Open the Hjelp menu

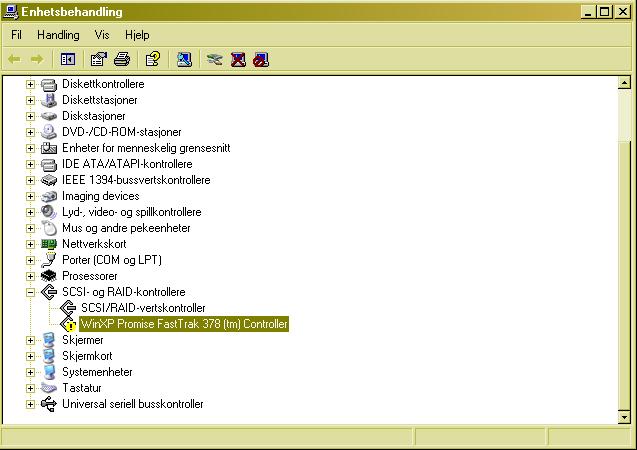click(x=137, y=35)
